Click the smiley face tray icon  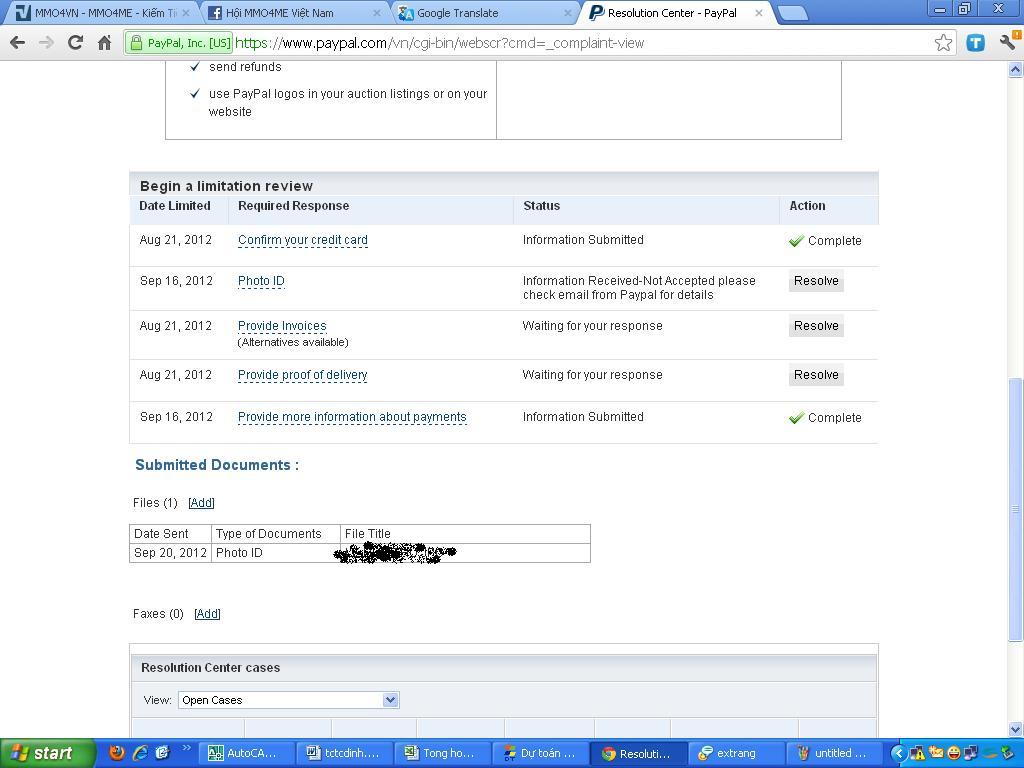pyautogui.click(x=954, y=754)
